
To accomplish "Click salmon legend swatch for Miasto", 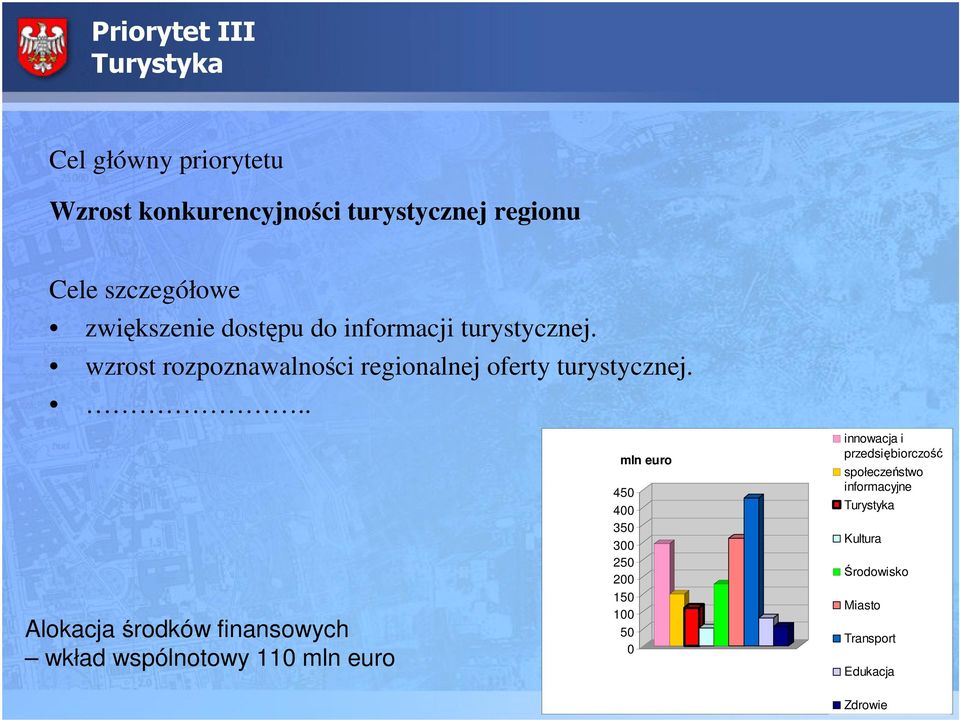I will [x=836, y=606].
